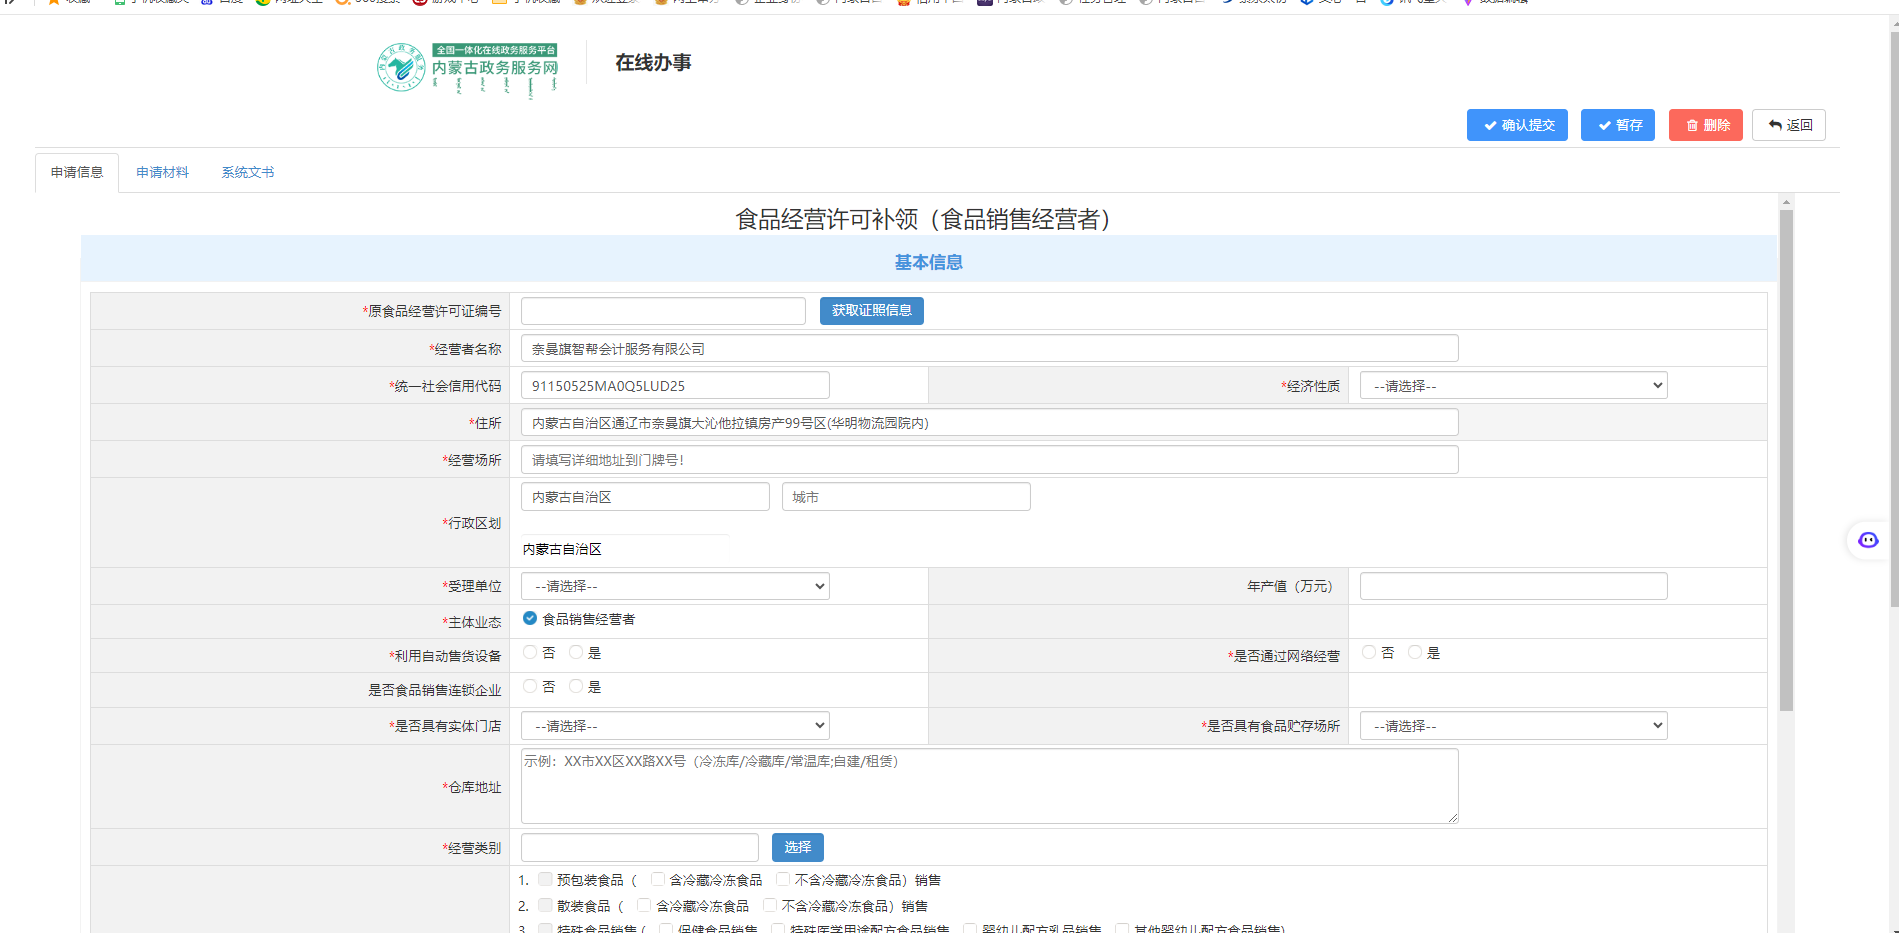Switch to the 申请材料 tab
1899x933 pixels.
pyautogui.click(x=162, y=173)
